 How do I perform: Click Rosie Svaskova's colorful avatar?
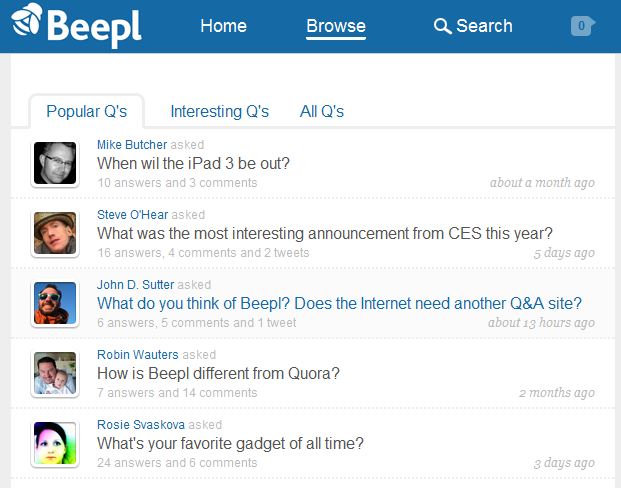(x=55, y=443)
